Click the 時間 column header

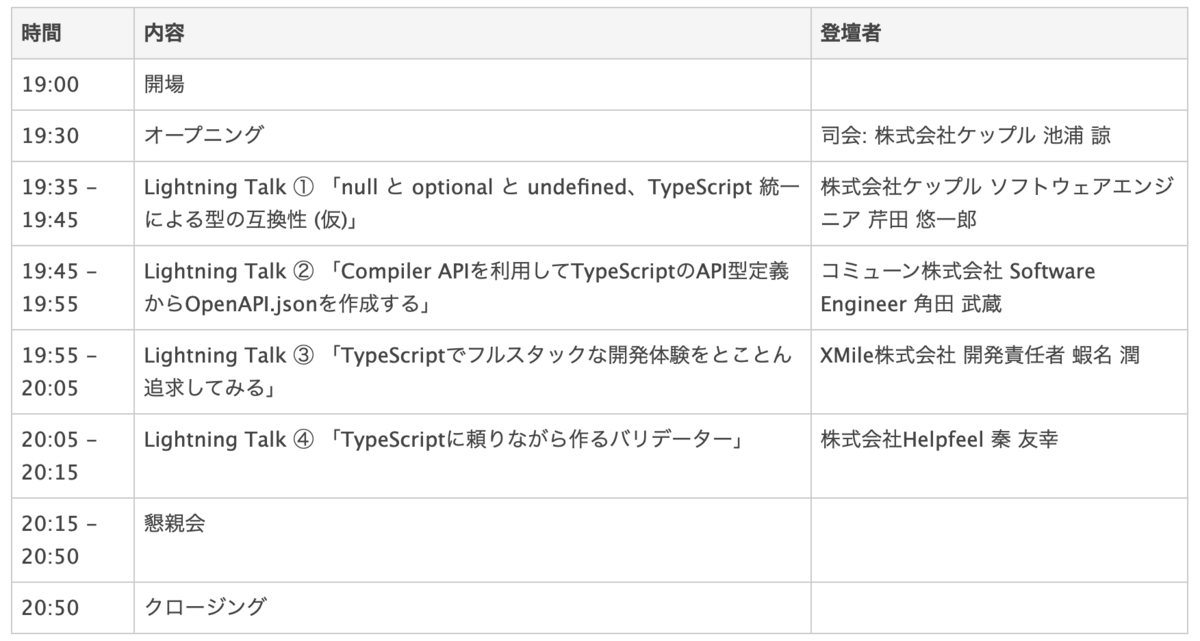pos(42,33)
